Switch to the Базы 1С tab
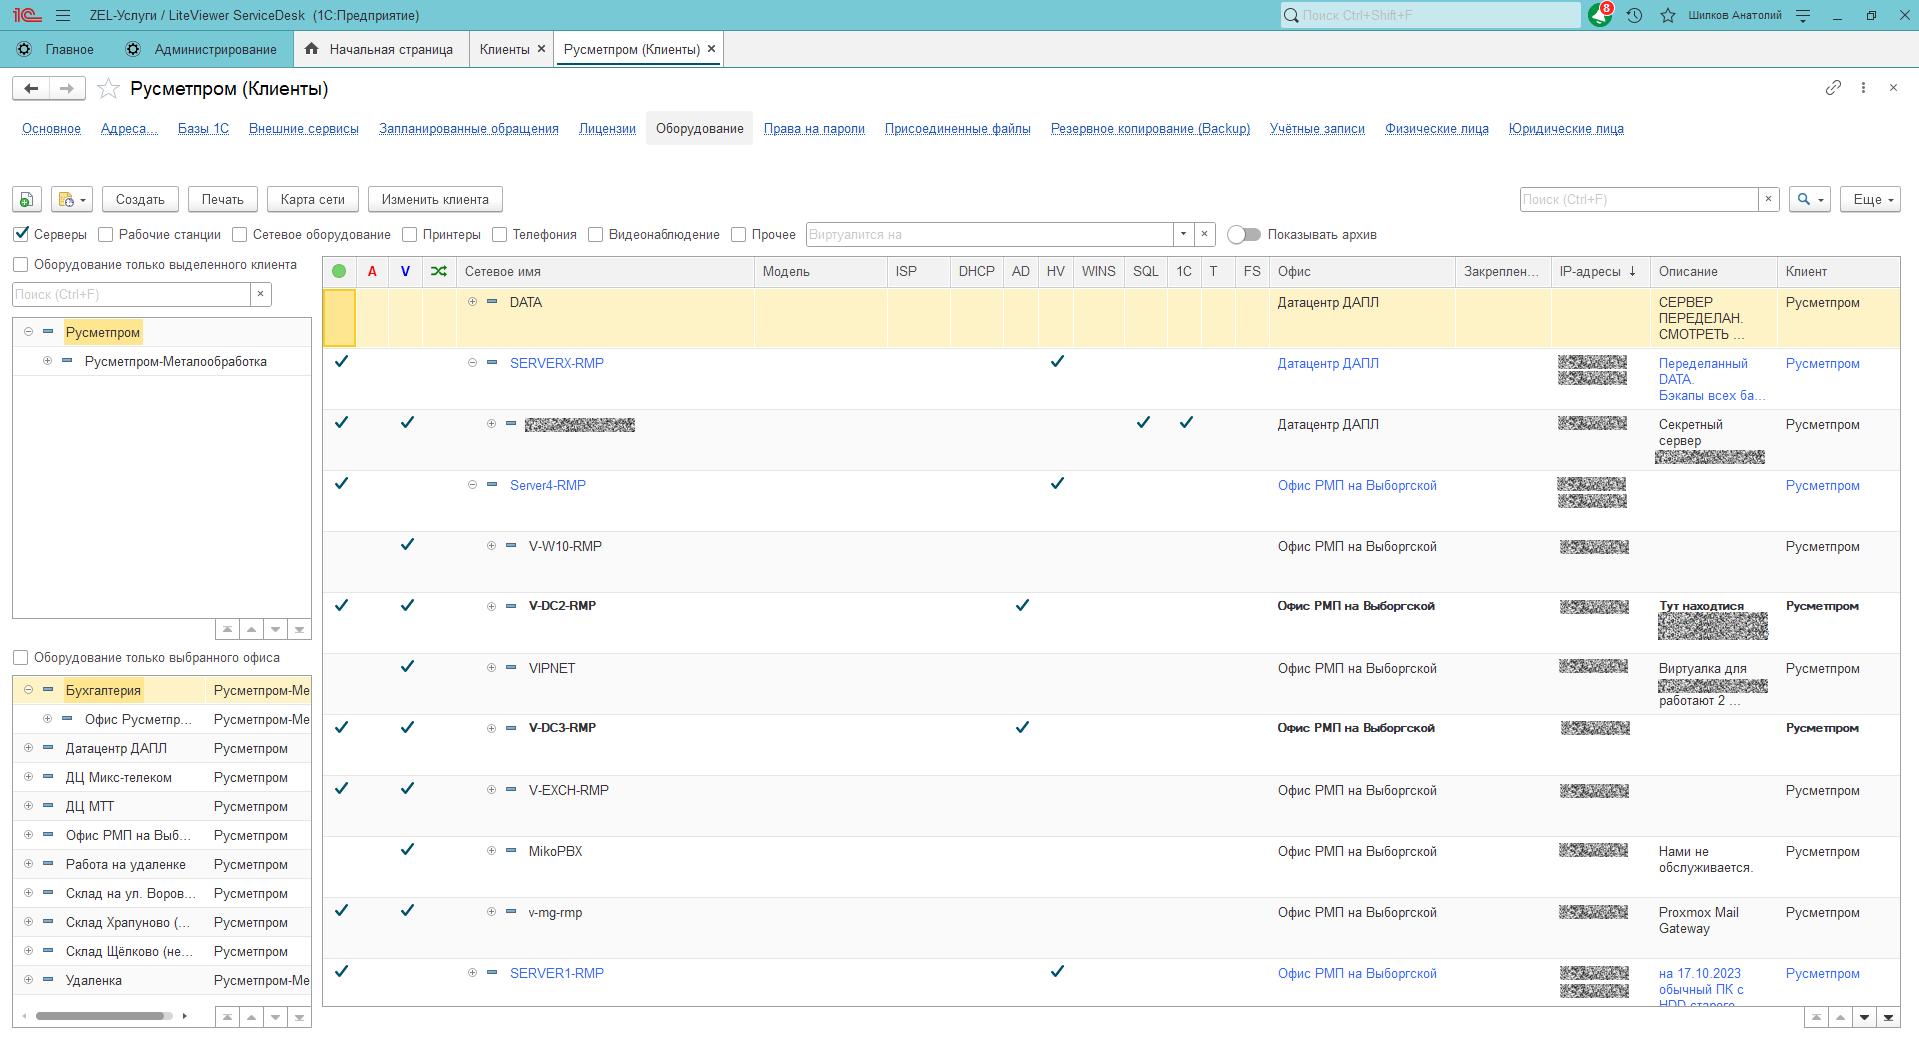 203,128
